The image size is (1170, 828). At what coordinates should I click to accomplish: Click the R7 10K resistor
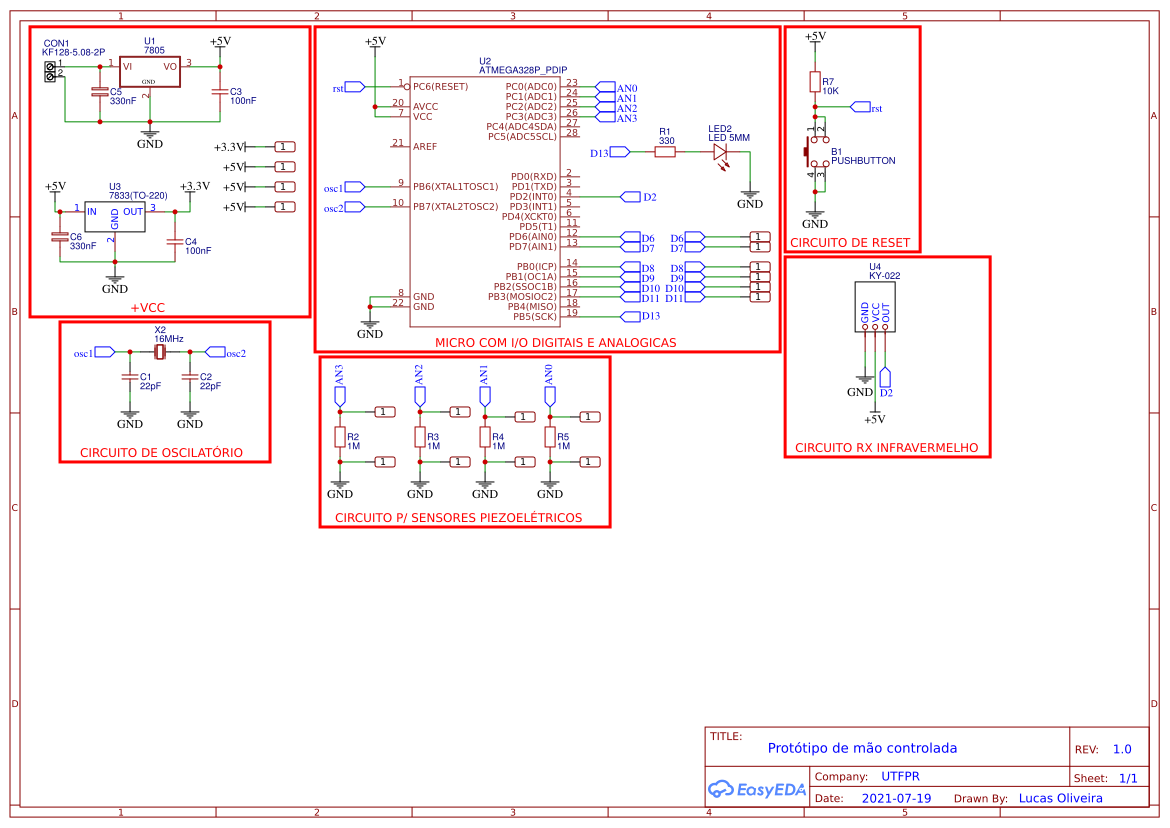pyautogui.click(x=815, y=81)
